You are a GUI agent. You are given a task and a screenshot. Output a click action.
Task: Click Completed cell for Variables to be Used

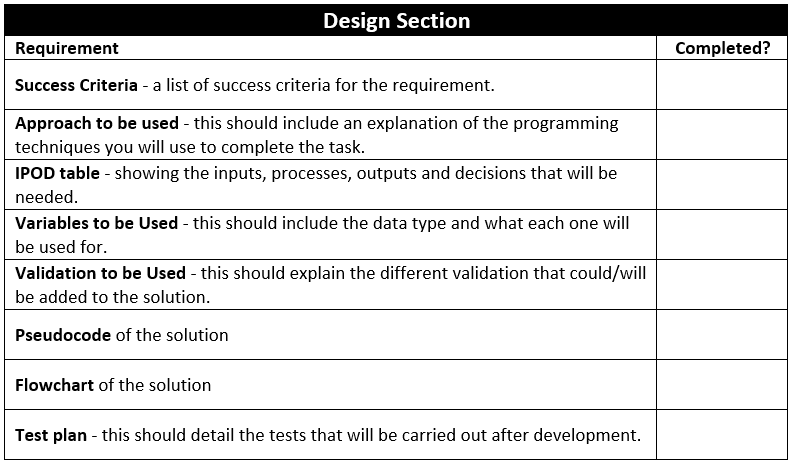[x=722, y=235]
